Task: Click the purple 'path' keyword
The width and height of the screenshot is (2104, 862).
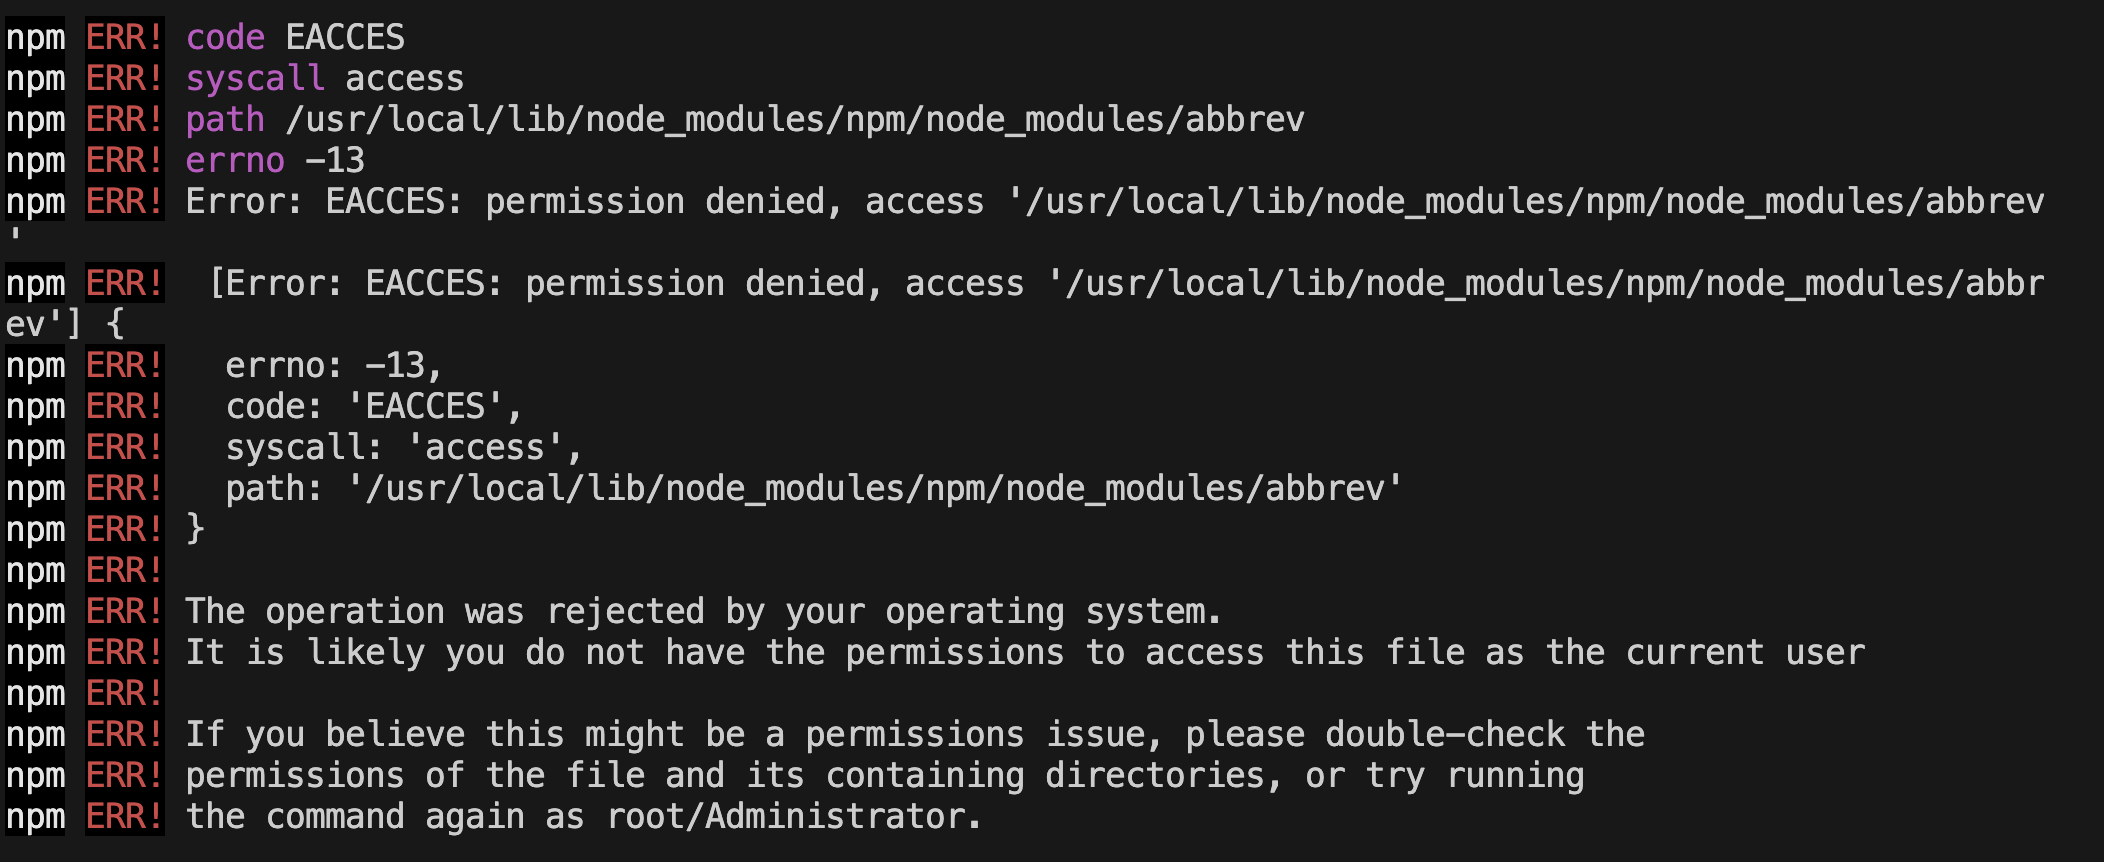Action: 225,120
